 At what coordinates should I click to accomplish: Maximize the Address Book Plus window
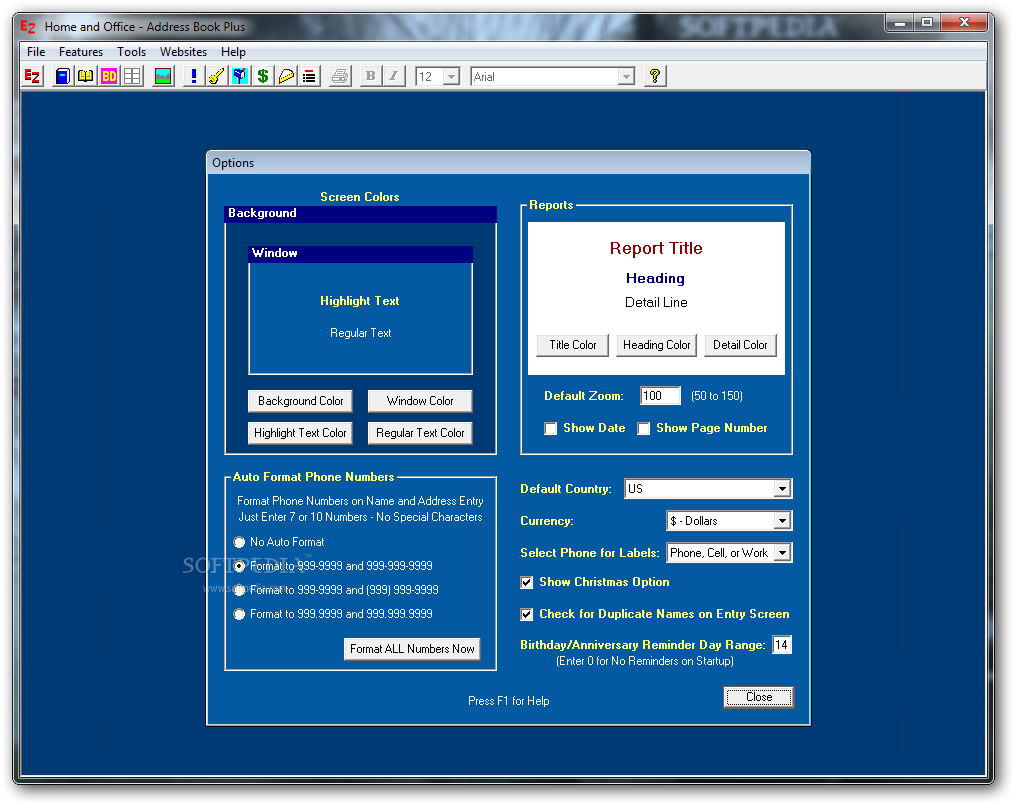coord(927,23)
